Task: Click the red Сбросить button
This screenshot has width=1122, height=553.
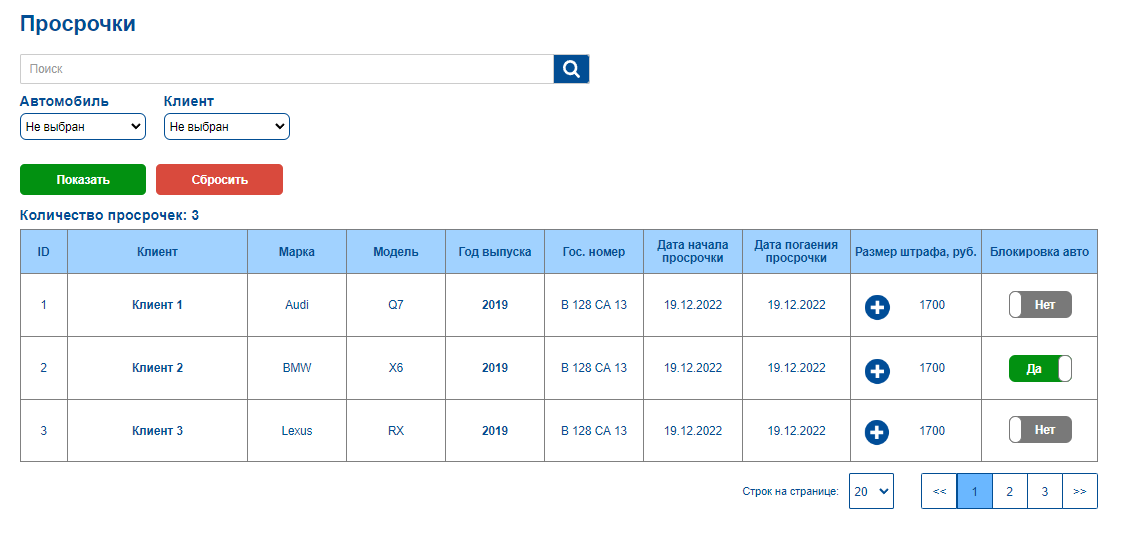Action: point(220,180)
